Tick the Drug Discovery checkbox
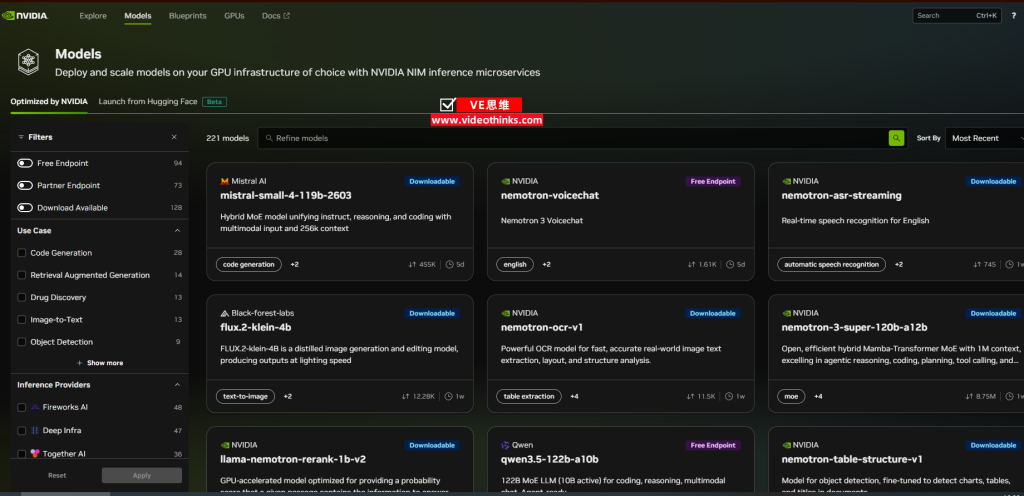This screenshot has width=1024, height=496. (x=22, y=298)
